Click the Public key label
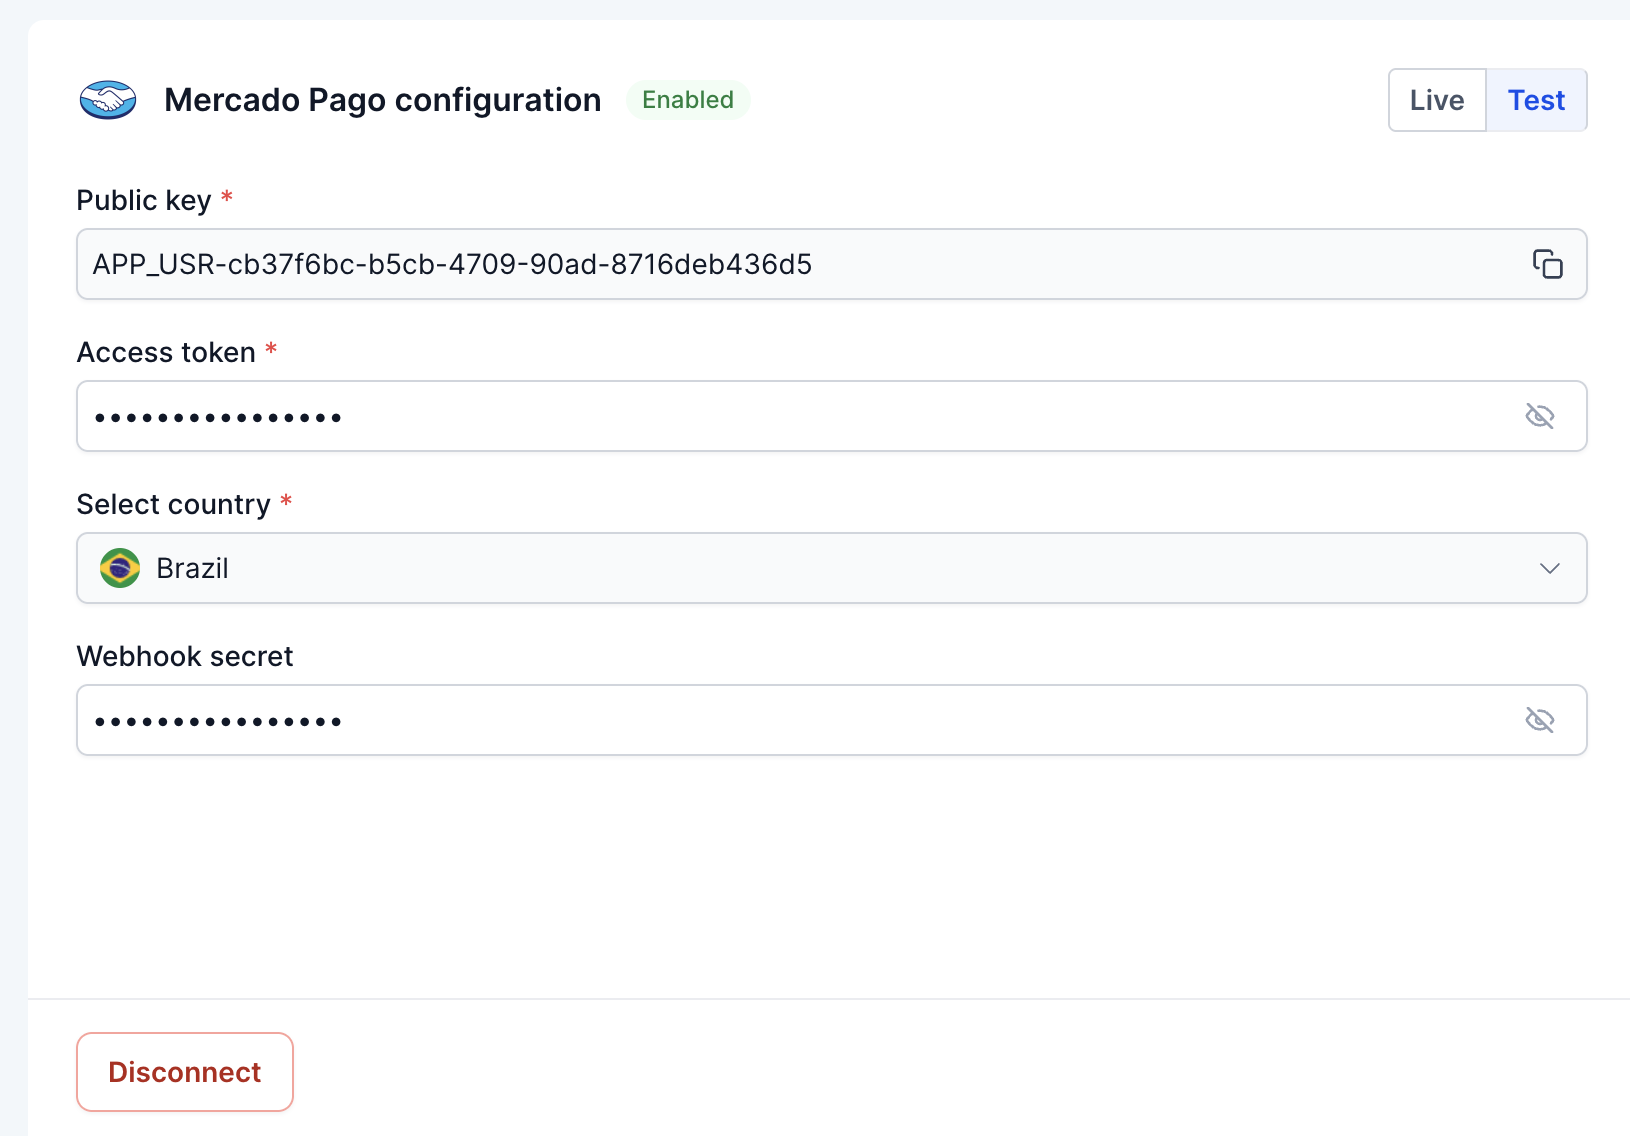 tap(144, 200)
